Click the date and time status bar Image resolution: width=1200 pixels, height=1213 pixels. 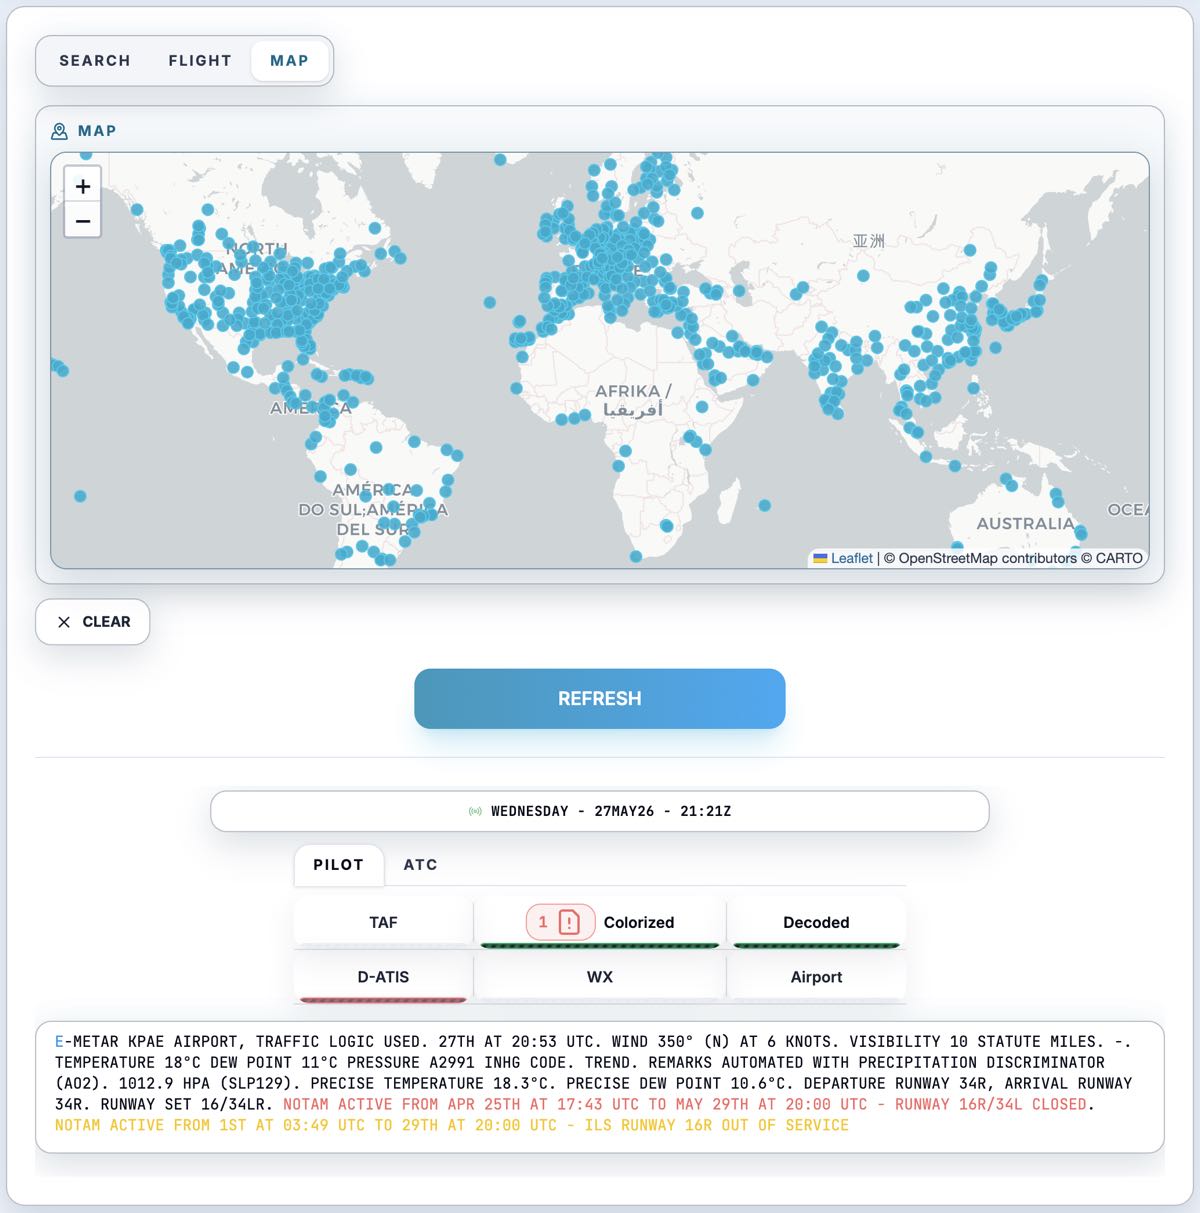click(x=600, y=811)
